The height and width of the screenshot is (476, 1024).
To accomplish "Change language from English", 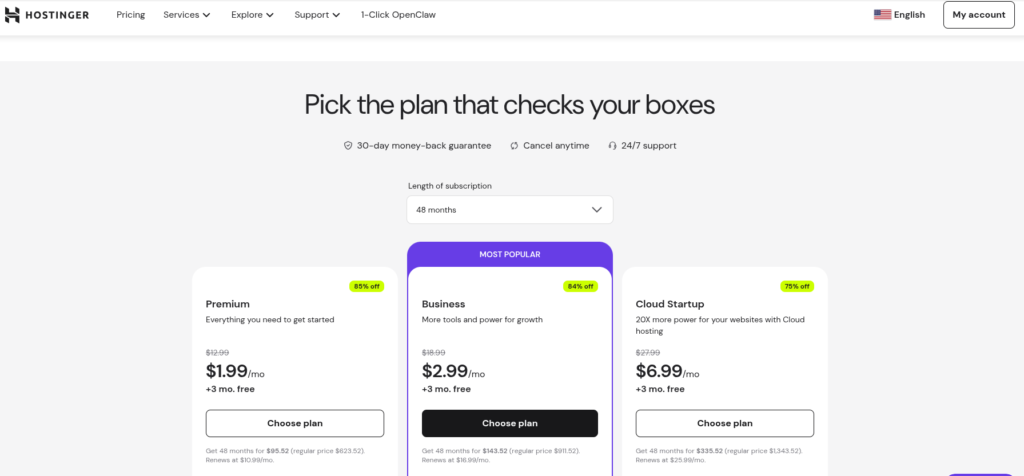I will [x=909, y=15].
